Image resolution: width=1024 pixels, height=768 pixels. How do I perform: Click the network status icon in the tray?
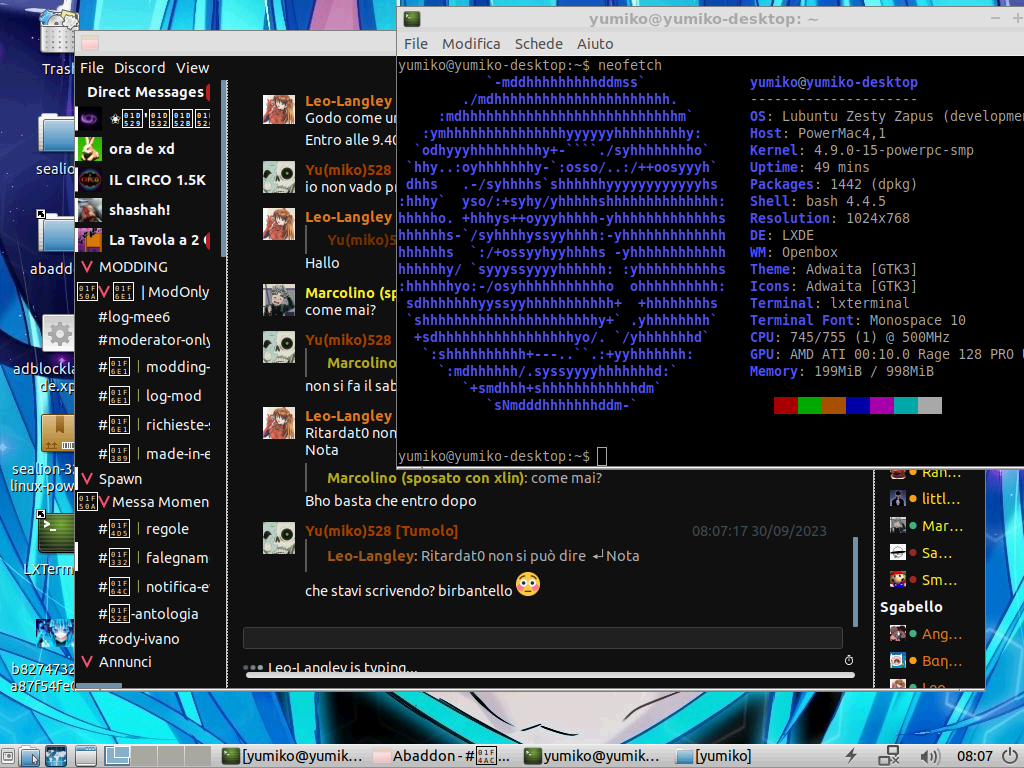(889, 756)
